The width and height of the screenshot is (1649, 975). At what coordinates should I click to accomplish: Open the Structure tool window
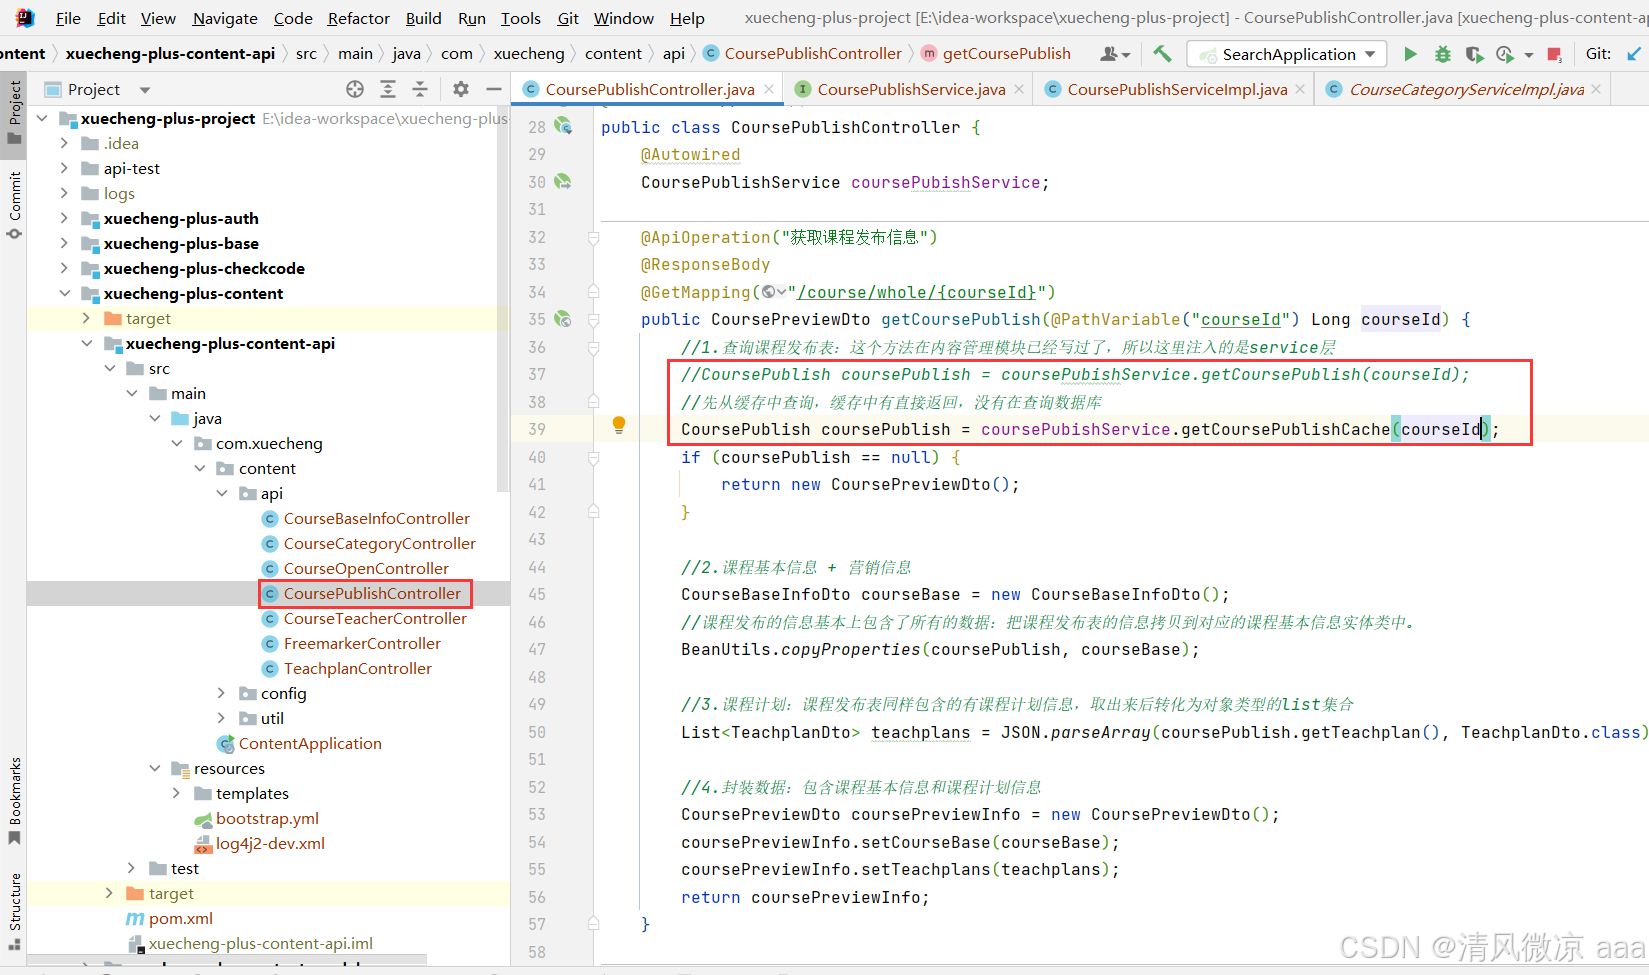[x=14, y=913]
